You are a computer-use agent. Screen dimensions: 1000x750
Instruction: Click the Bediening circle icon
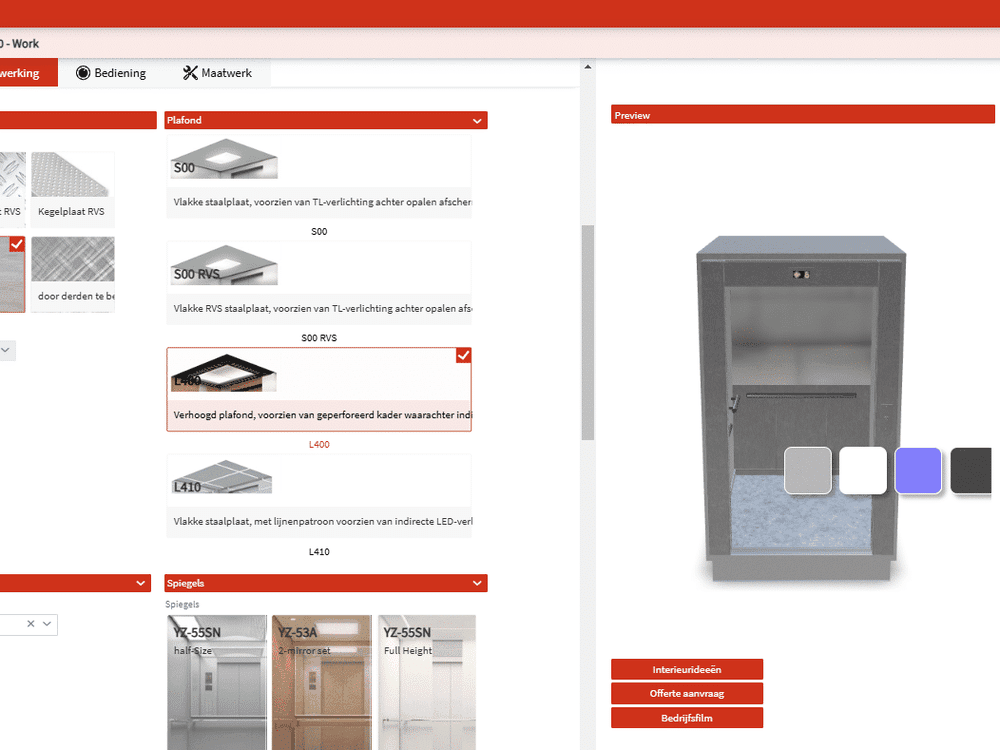coord(83,73)
